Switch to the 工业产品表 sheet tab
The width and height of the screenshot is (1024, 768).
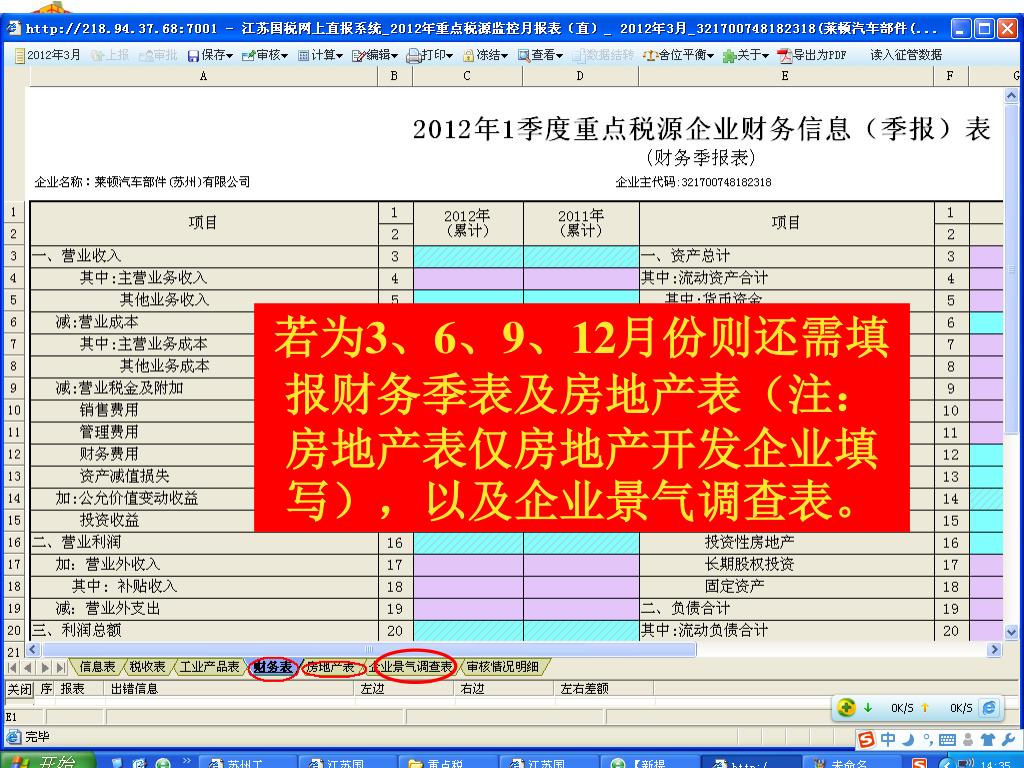210,667
